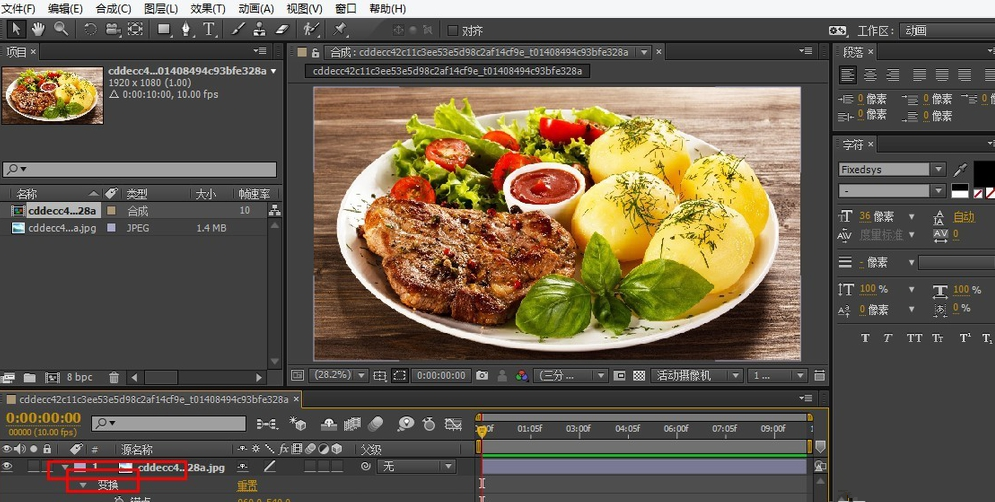Toggle the transparency grid in viewer
The height and width of the screenshot is (502, 995).
[639, 375]
